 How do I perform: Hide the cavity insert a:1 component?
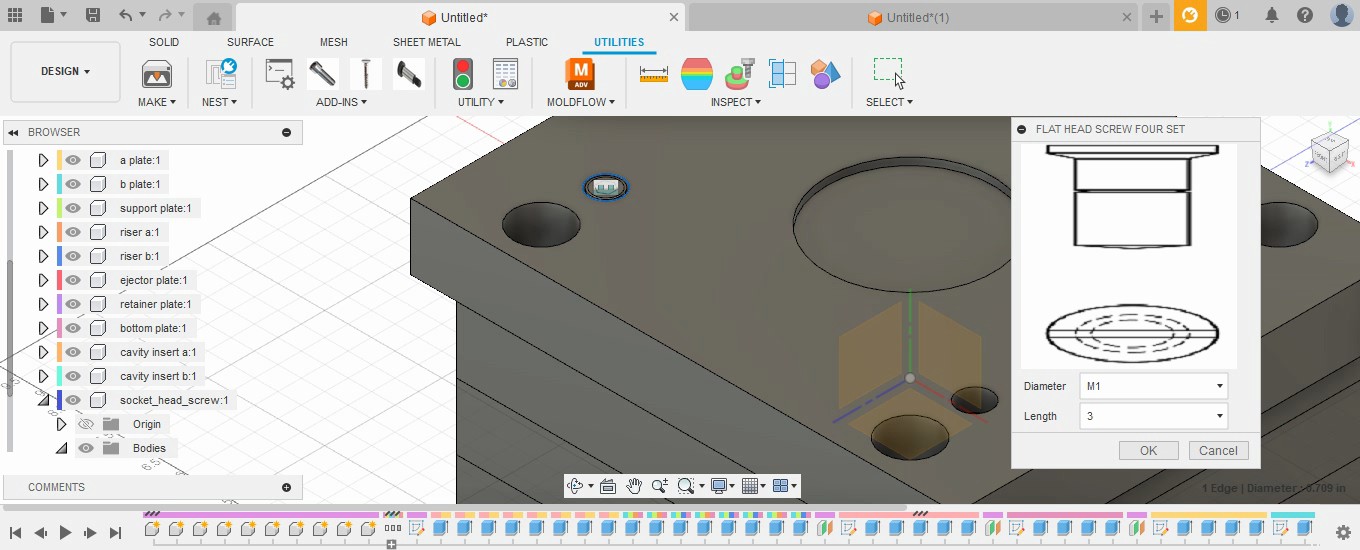click(x=73, y=352)
